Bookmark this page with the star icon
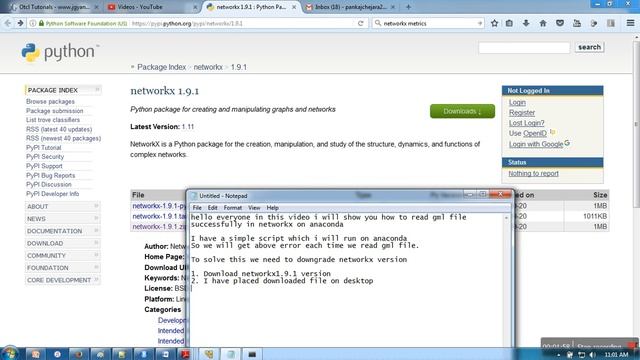 (494, 23)
